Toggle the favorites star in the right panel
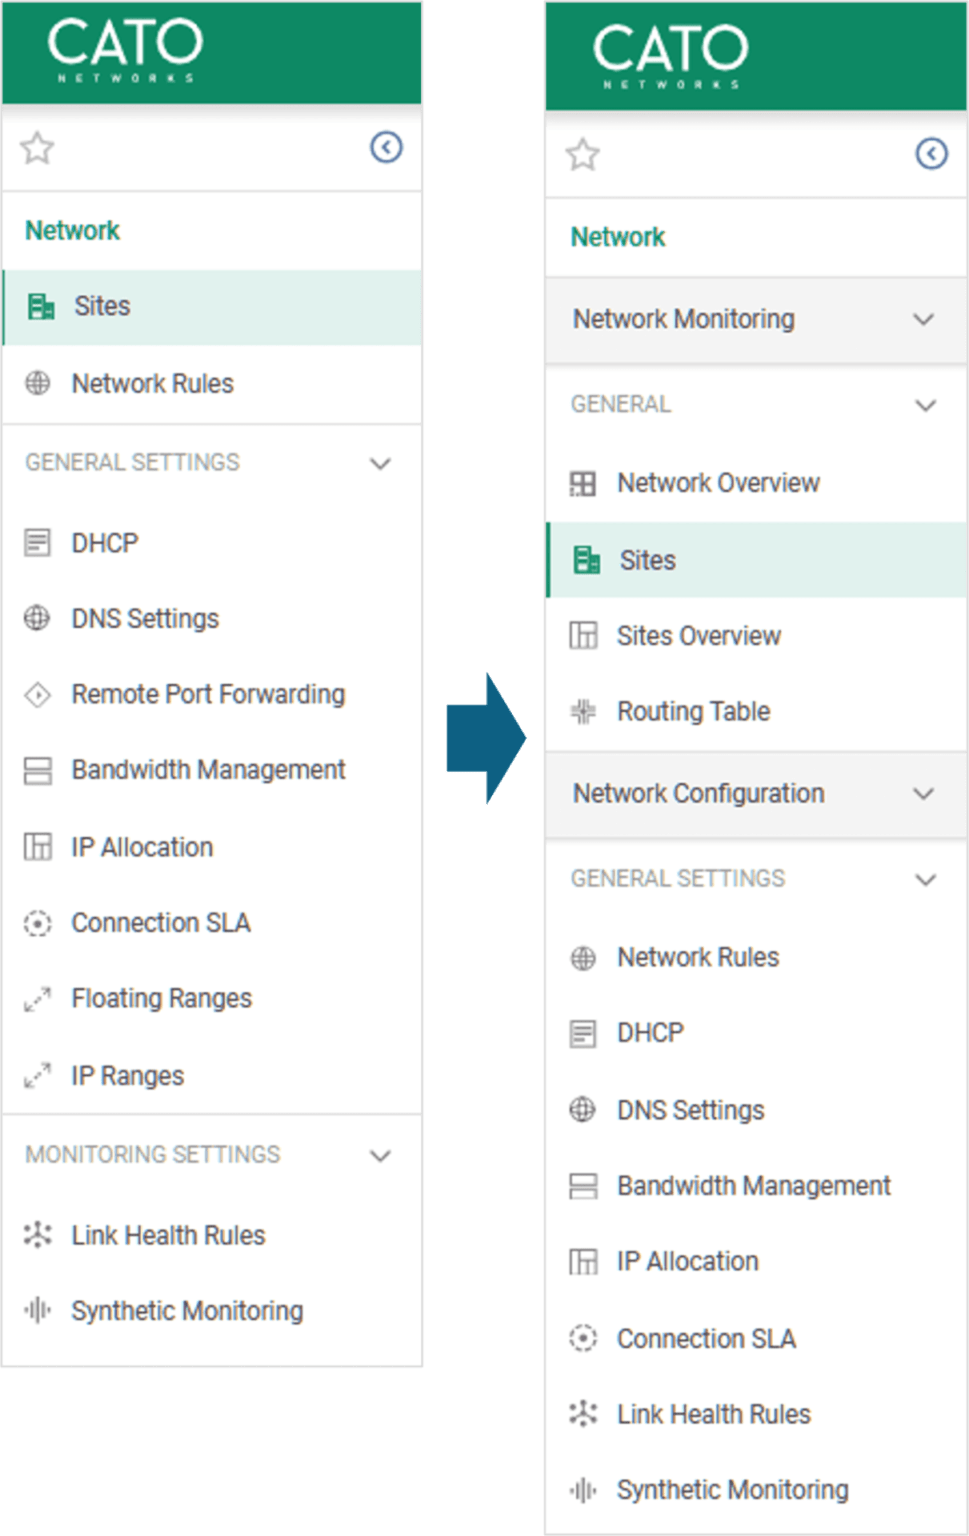Image resolution: width=969 pixels, height=1536 pixels. click(583, 155)
